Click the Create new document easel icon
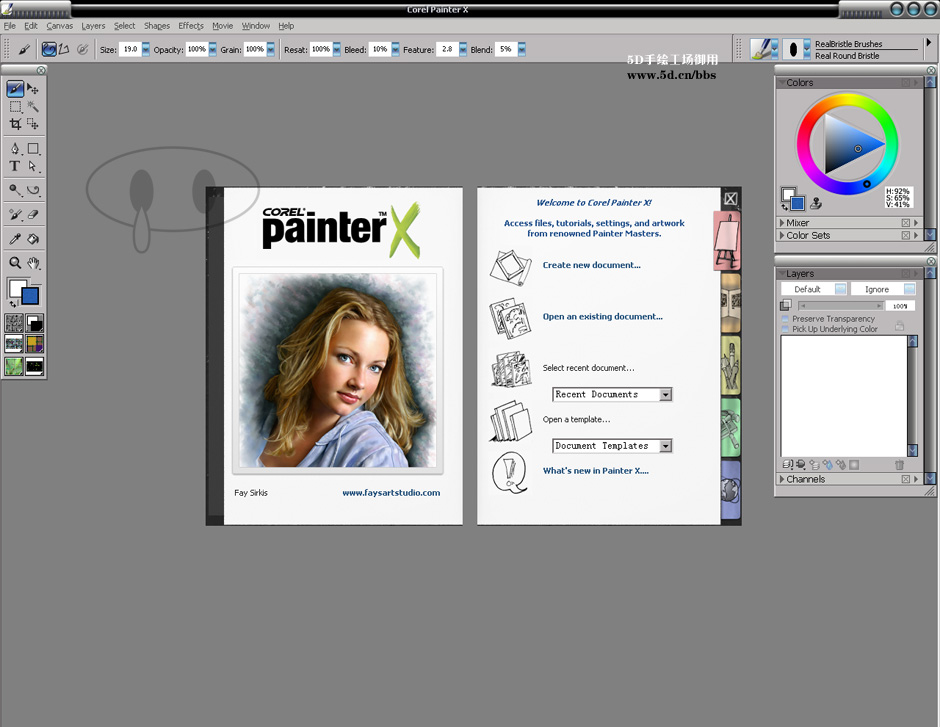The image size is (940, 727). coord(510,267)
